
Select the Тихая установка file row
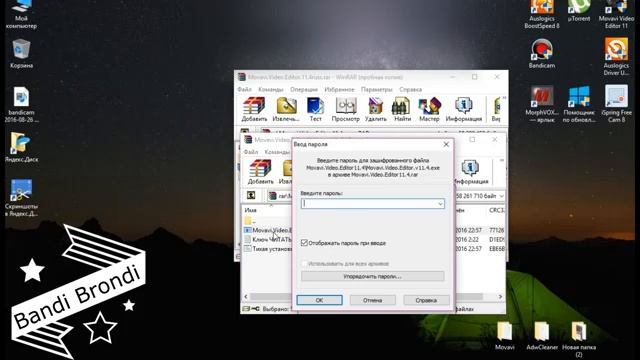click(268, 249)
